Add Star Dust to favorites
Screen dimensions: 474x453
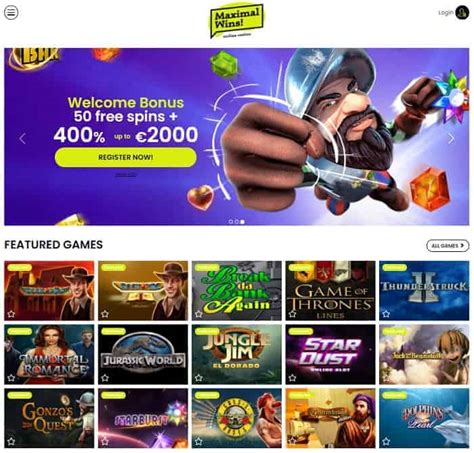[x=292, y=378]
